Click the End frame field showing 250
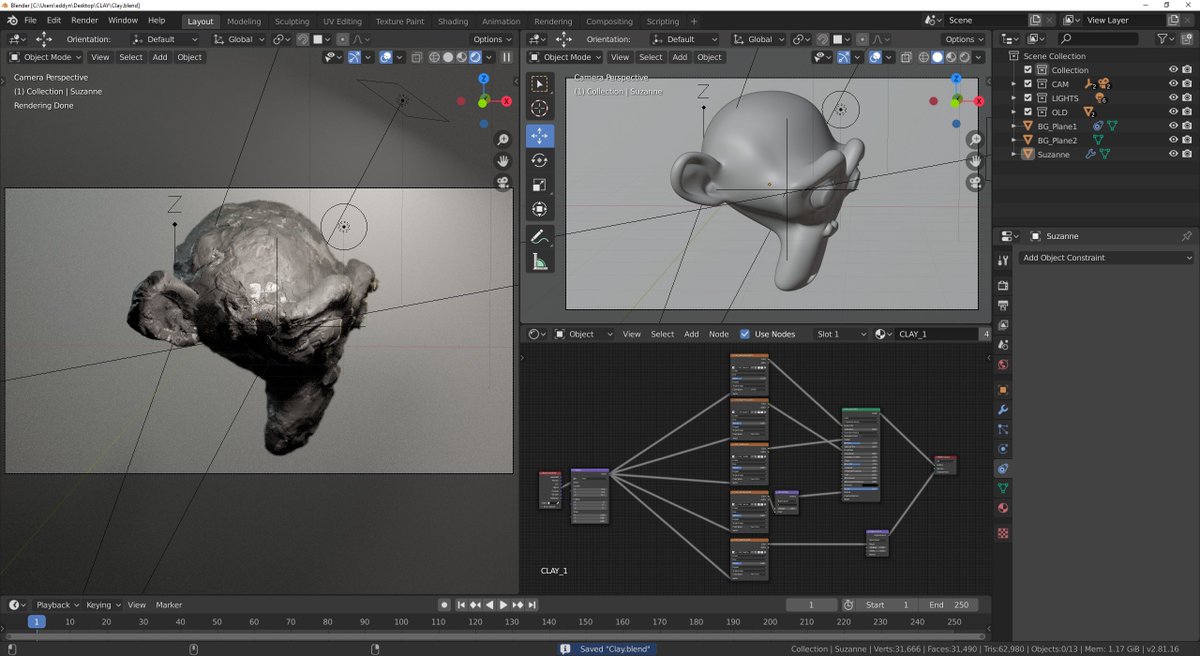1200x656 pixels. [950, 605]
